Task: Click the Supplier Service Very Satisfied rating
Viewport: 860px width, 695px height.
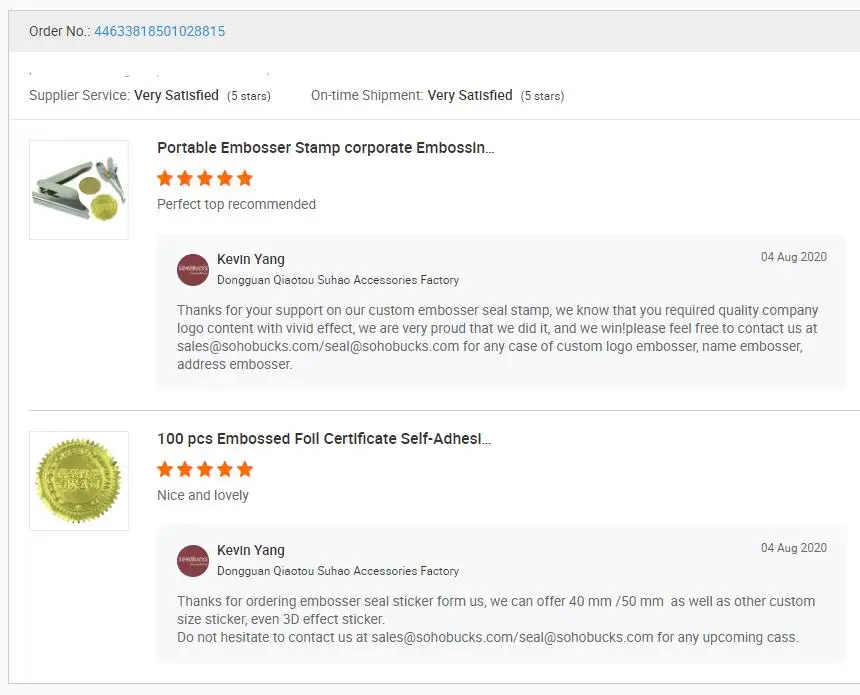Action: (x=176, y=95)
